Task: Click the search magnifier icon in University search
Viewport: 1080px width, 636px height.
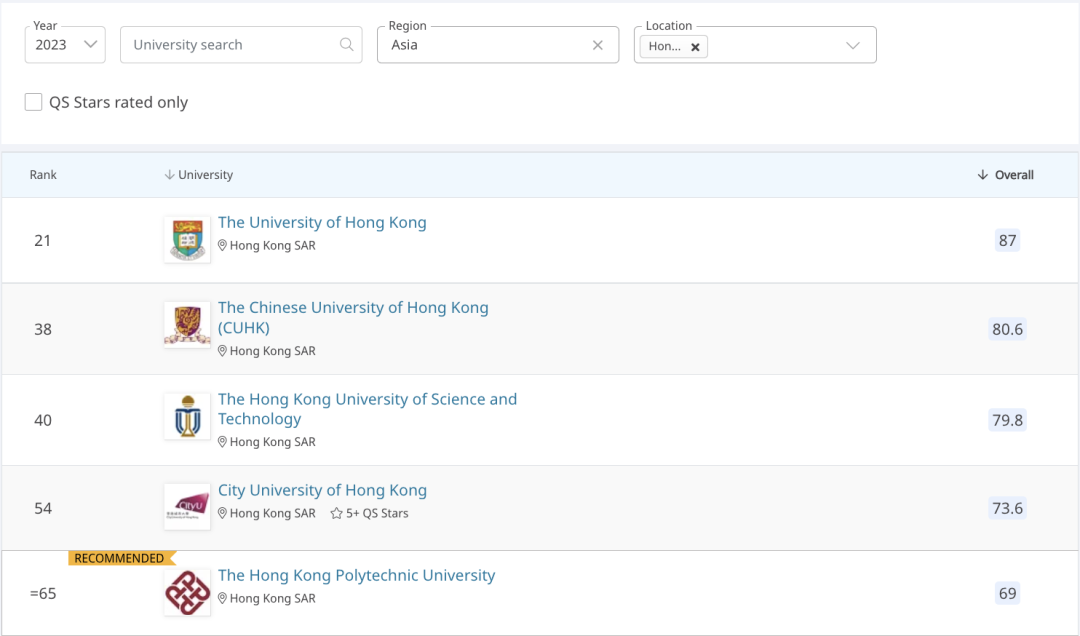Action: tap(346, 44)
